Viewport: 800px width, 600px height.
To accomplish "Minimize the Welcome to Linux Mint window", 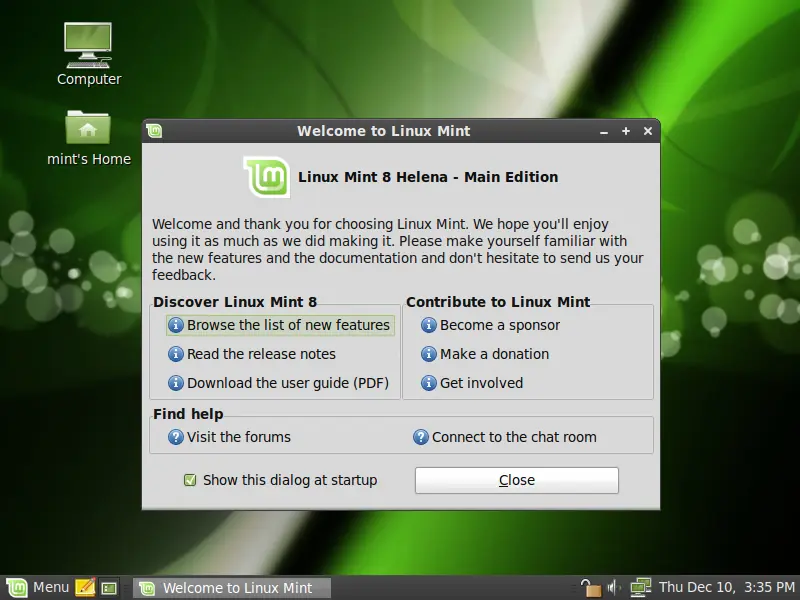I will coord(604,132).
